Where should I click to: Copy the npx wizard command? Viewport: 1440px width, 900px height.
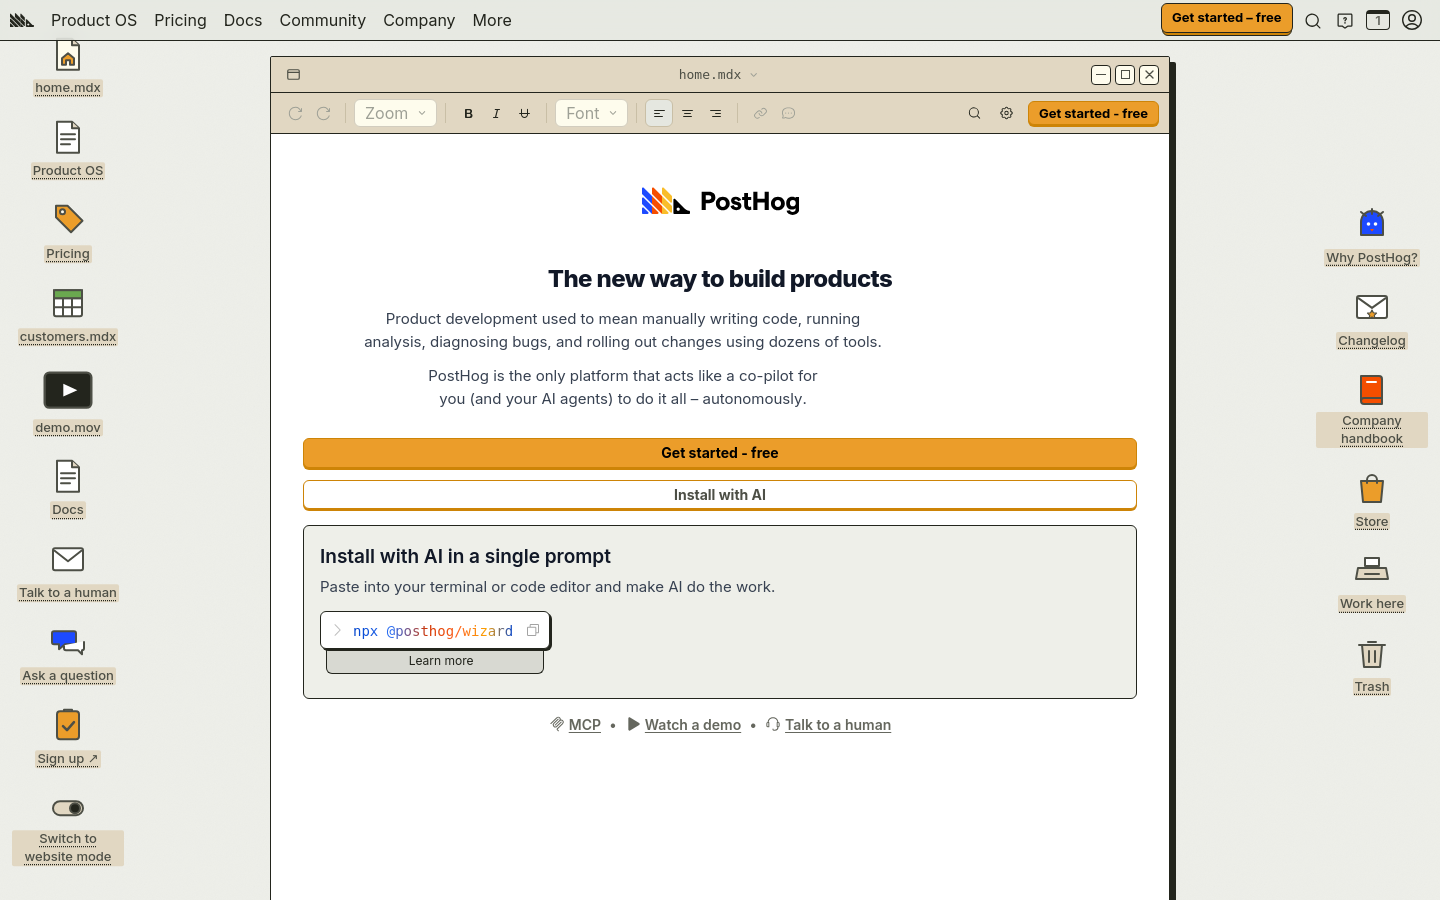coord(533,630)
